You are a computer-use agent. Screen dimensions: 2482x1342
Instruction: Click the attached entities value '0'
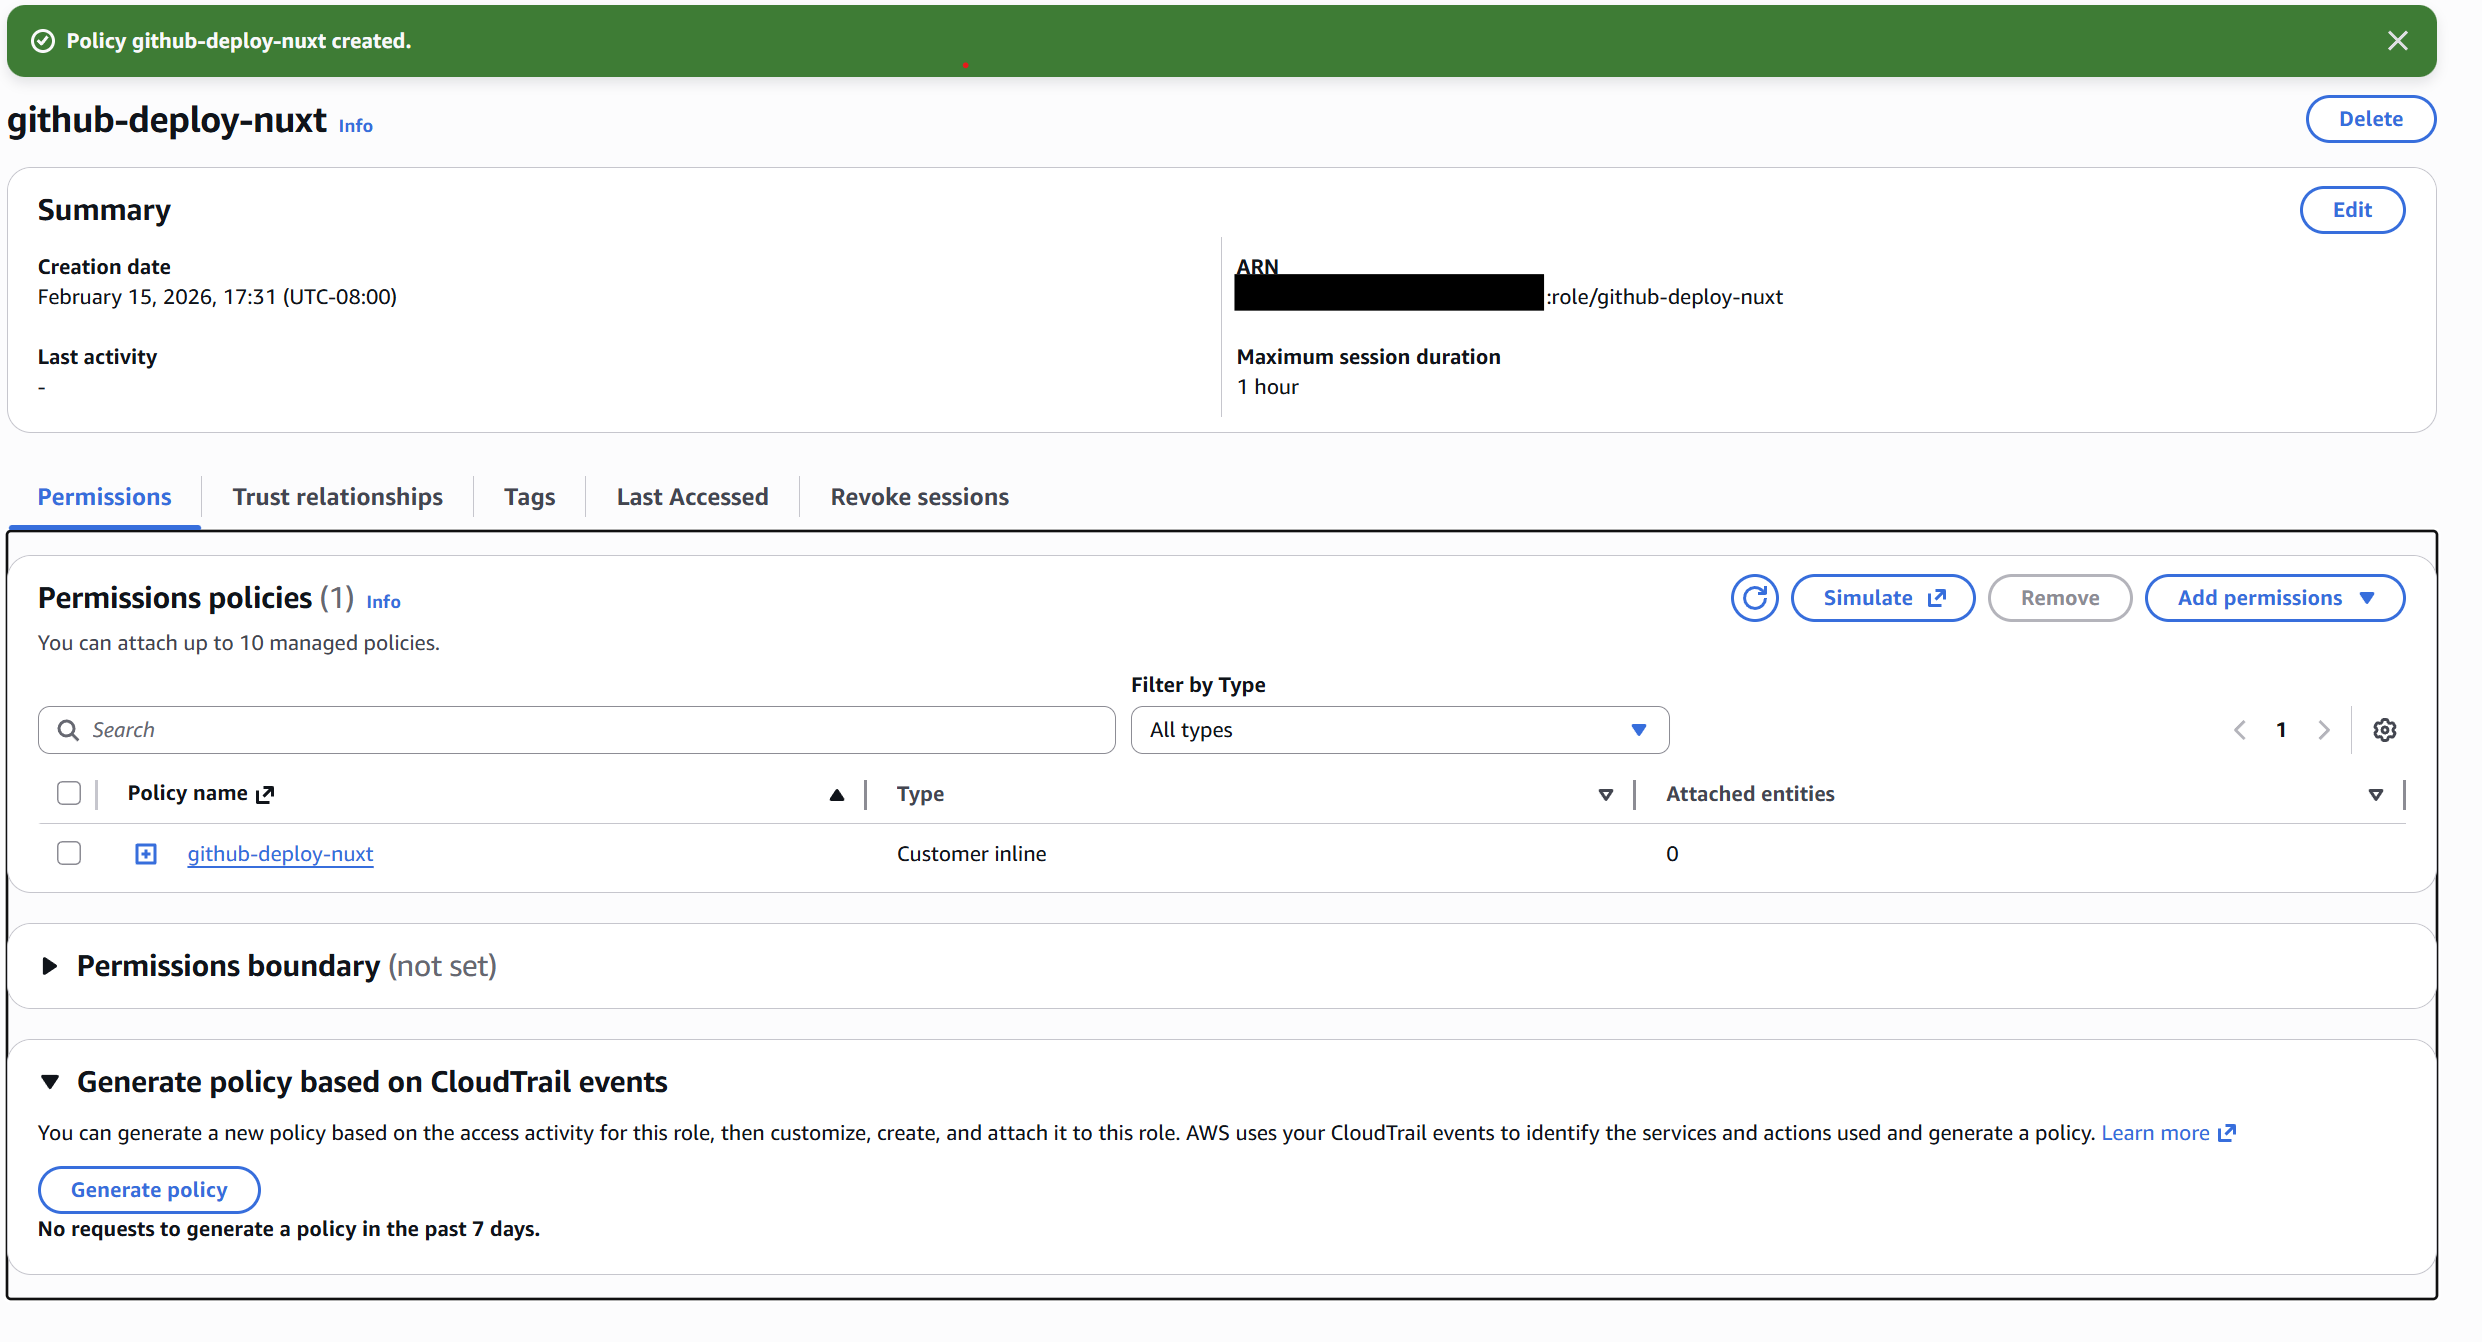(1672, 854)
